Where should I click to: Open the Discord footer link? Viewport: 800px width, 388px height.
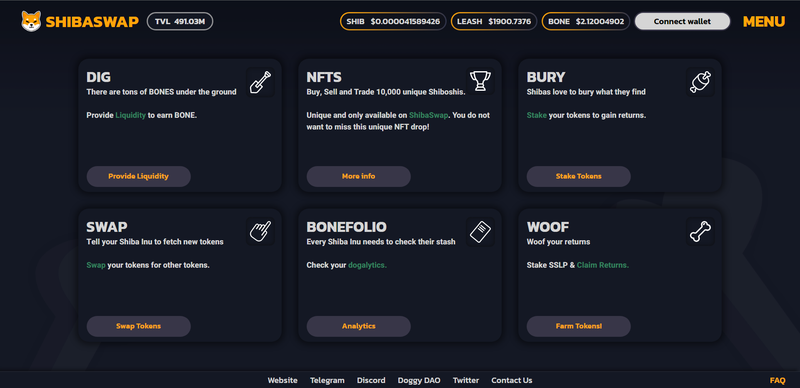(x=371, y=380)
